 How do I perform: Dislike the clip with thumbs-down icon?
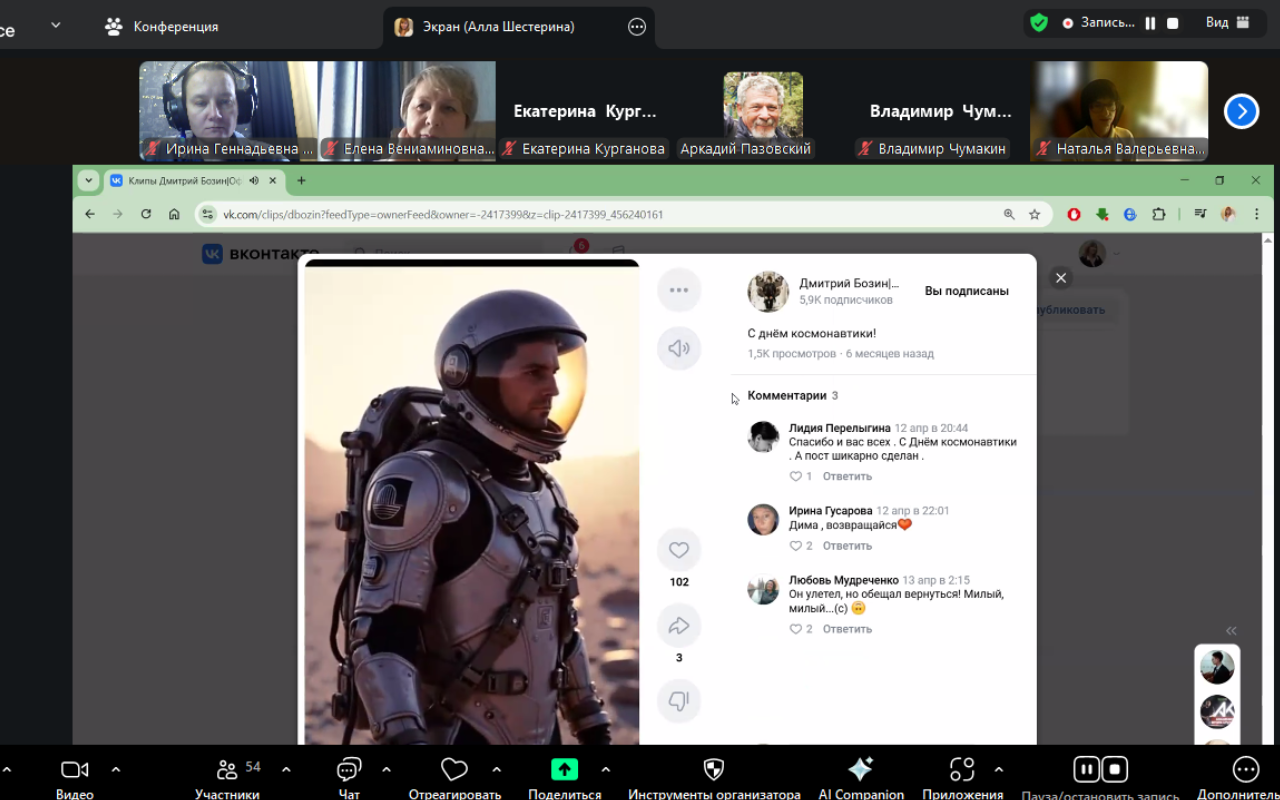(679, 701)
